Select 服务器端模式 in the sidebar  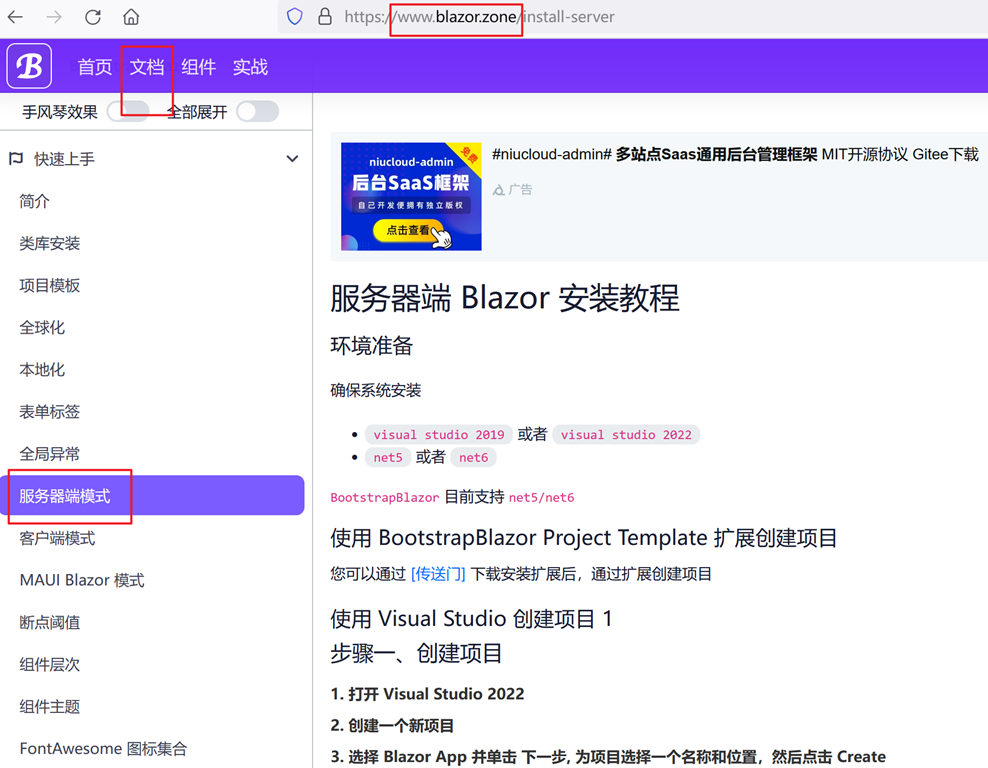[152, 496]
